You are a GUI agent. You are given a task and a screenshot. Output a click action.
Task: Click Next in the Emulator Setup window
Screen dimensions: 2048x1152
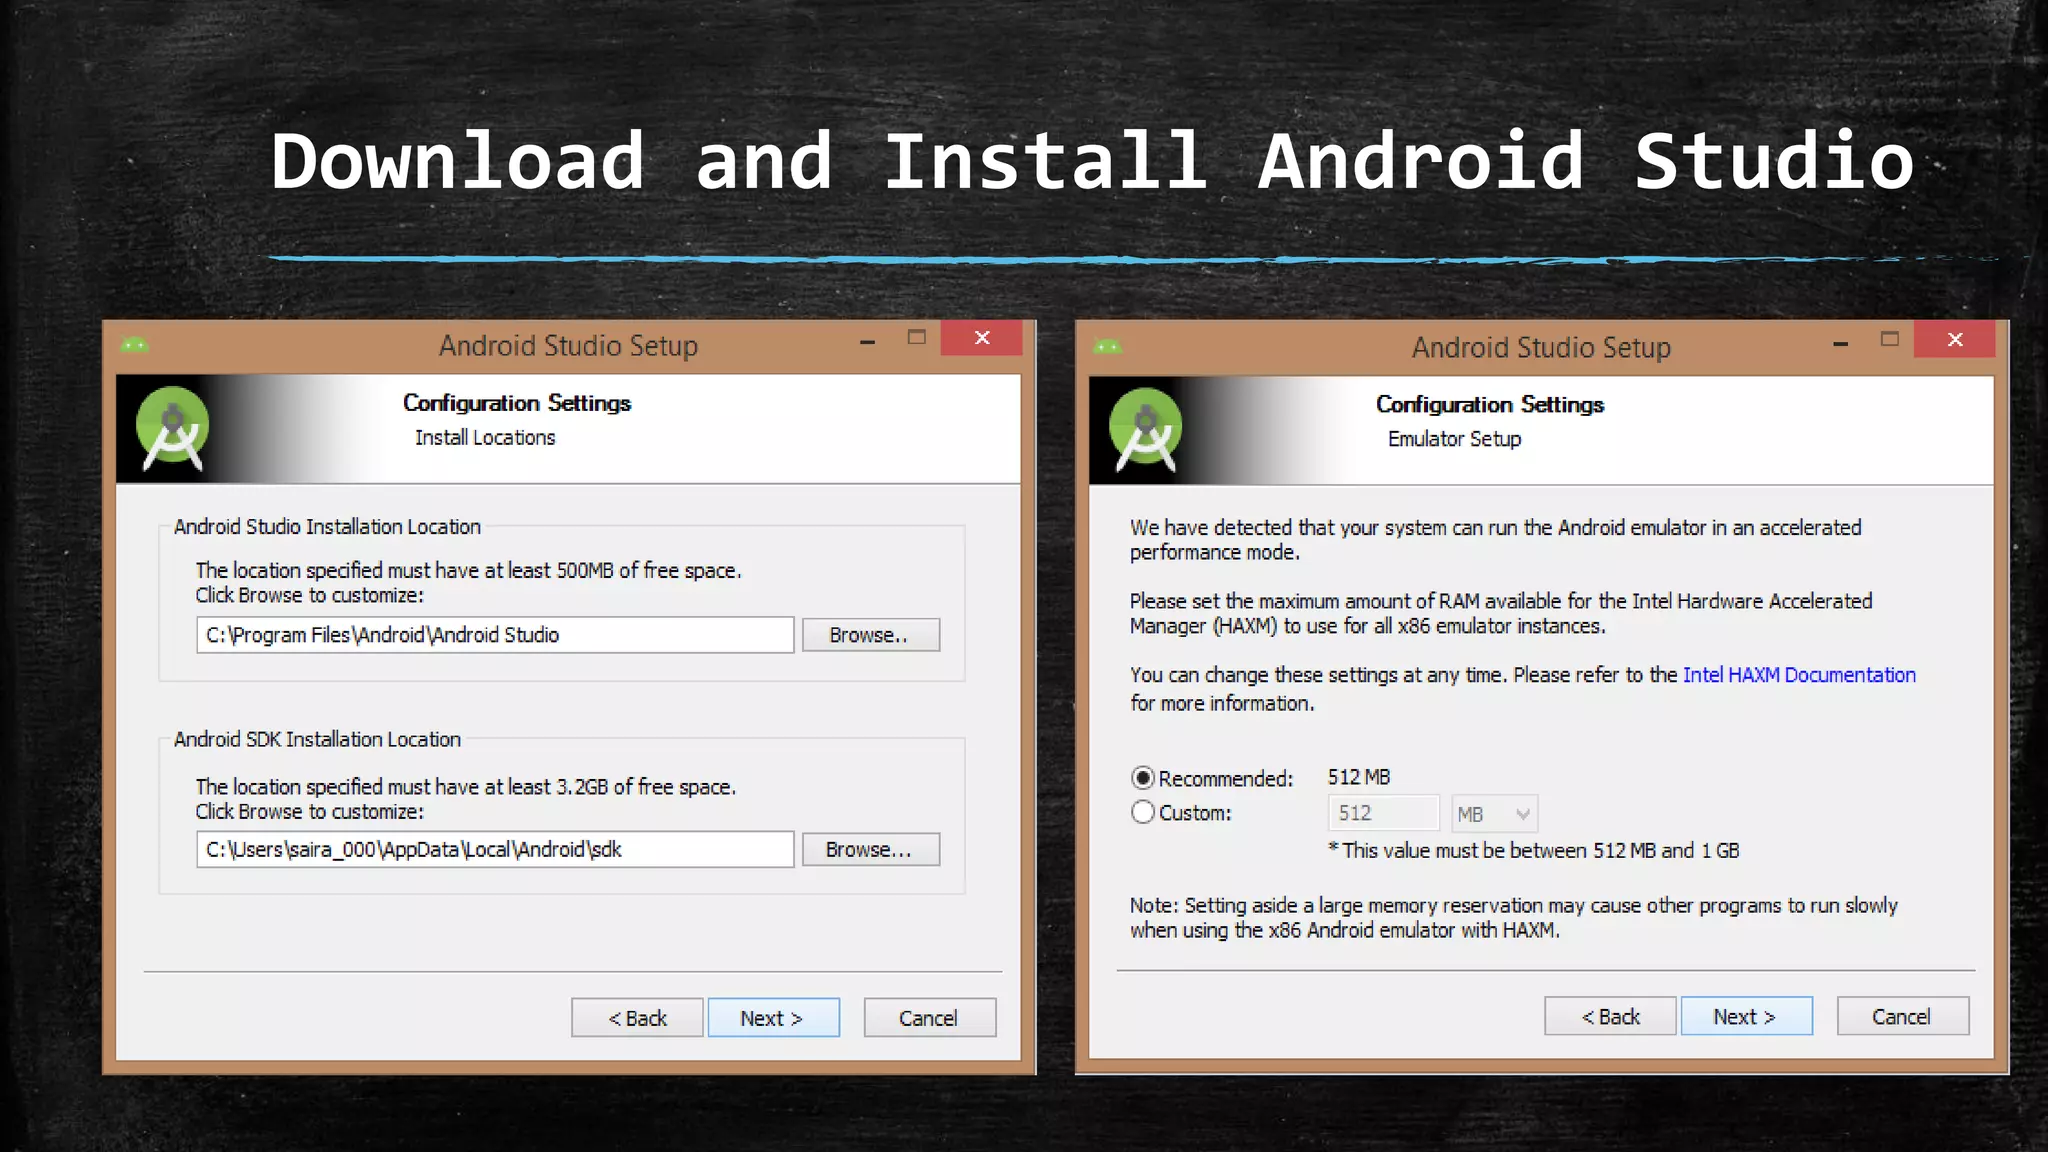tap(1746, 1016)
